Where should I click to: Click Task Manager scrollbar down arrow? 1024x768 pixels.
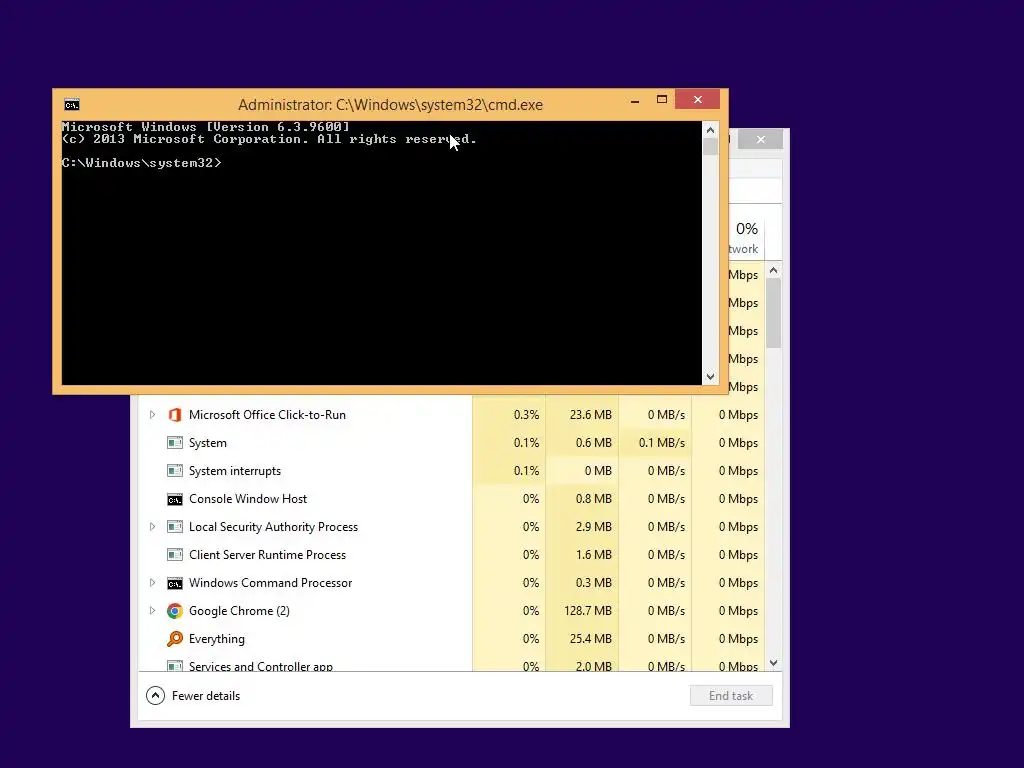(774, 663)
